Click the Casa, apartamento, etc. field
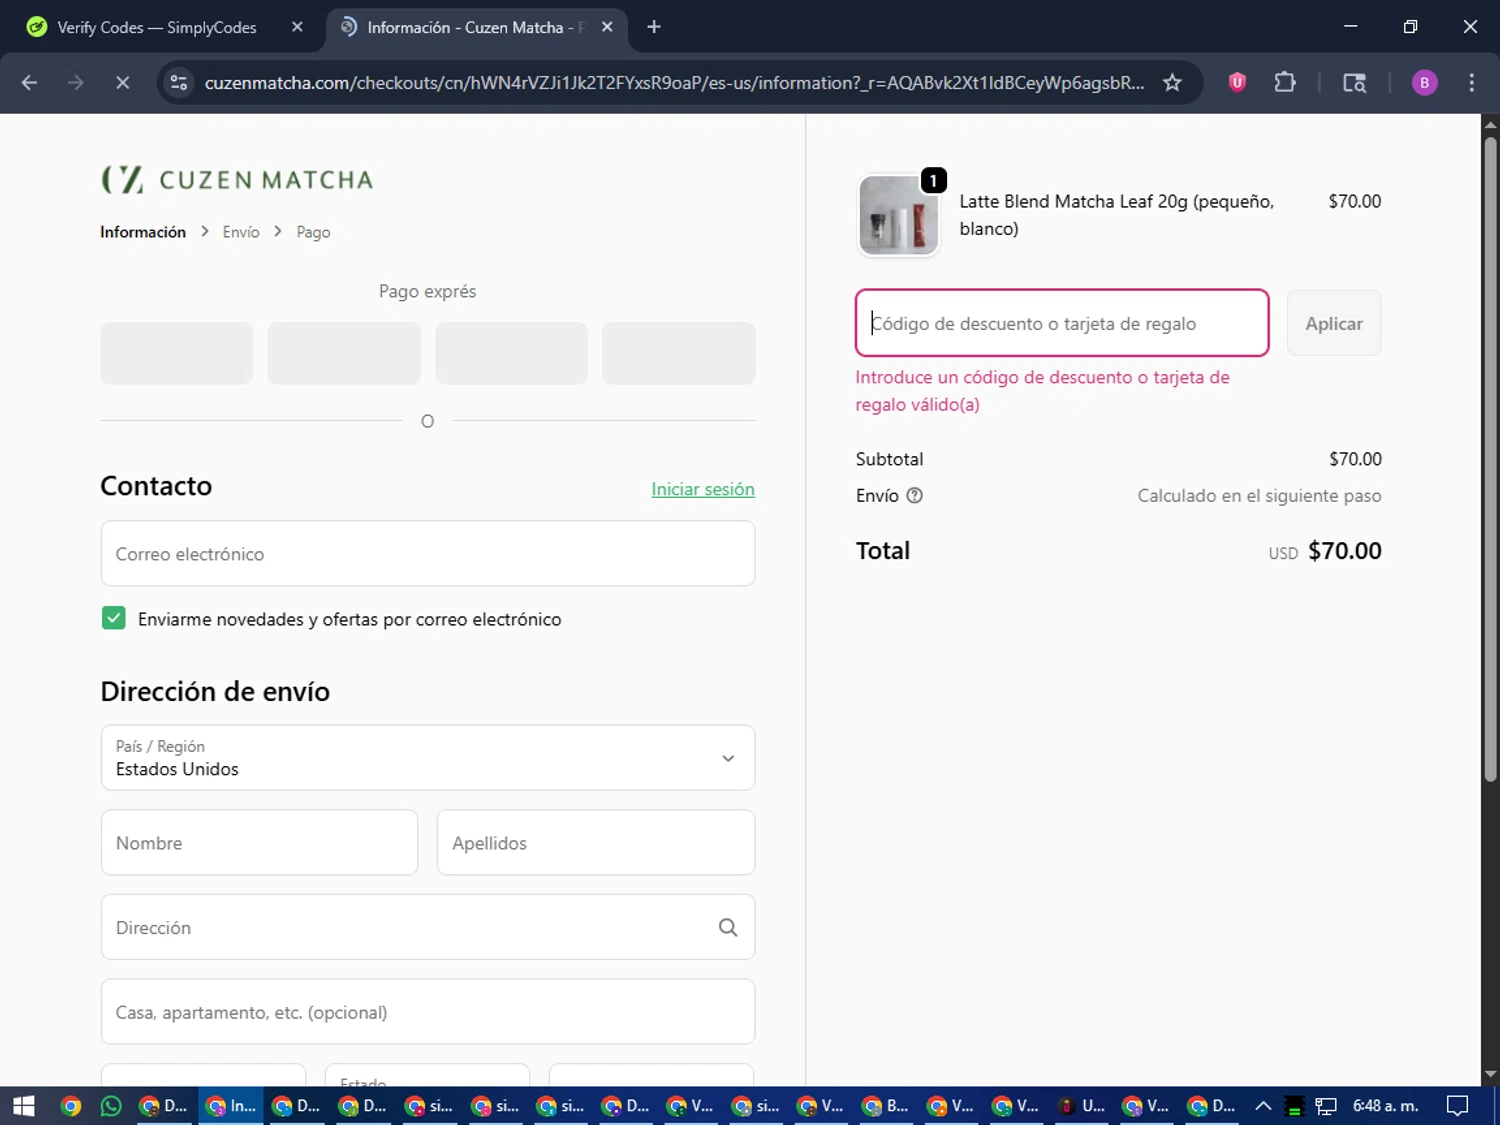Viewport: 1500px width, 1125px height. (428, 1012)
